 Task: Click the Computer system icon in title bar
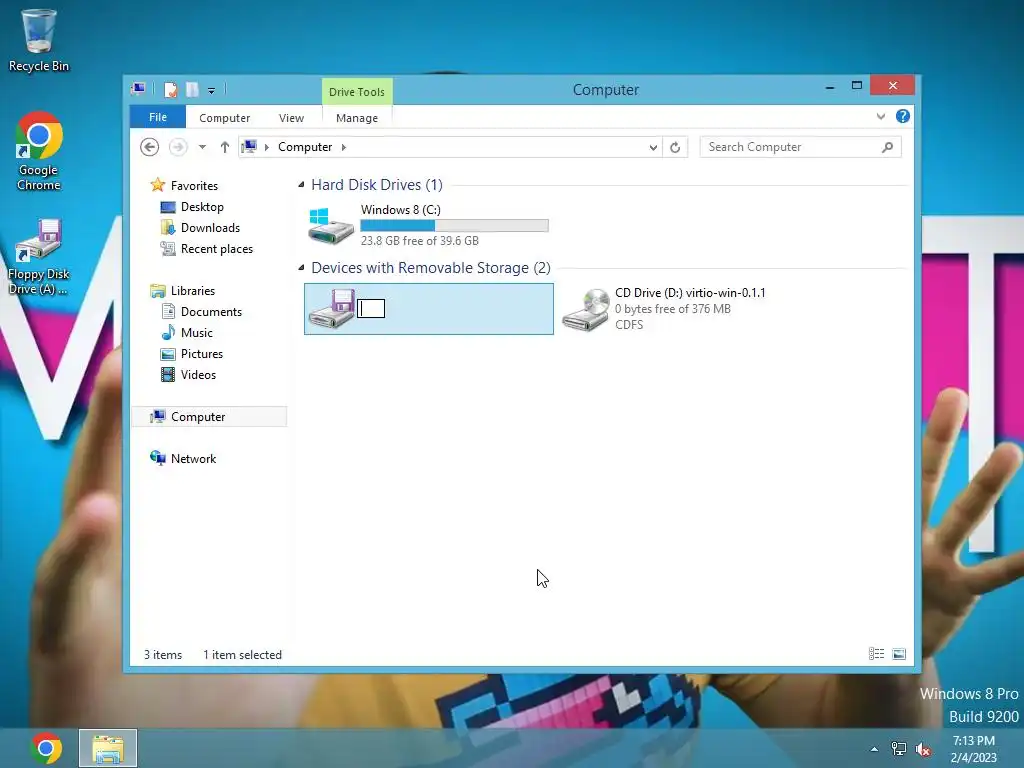click(x=138, y=89)
